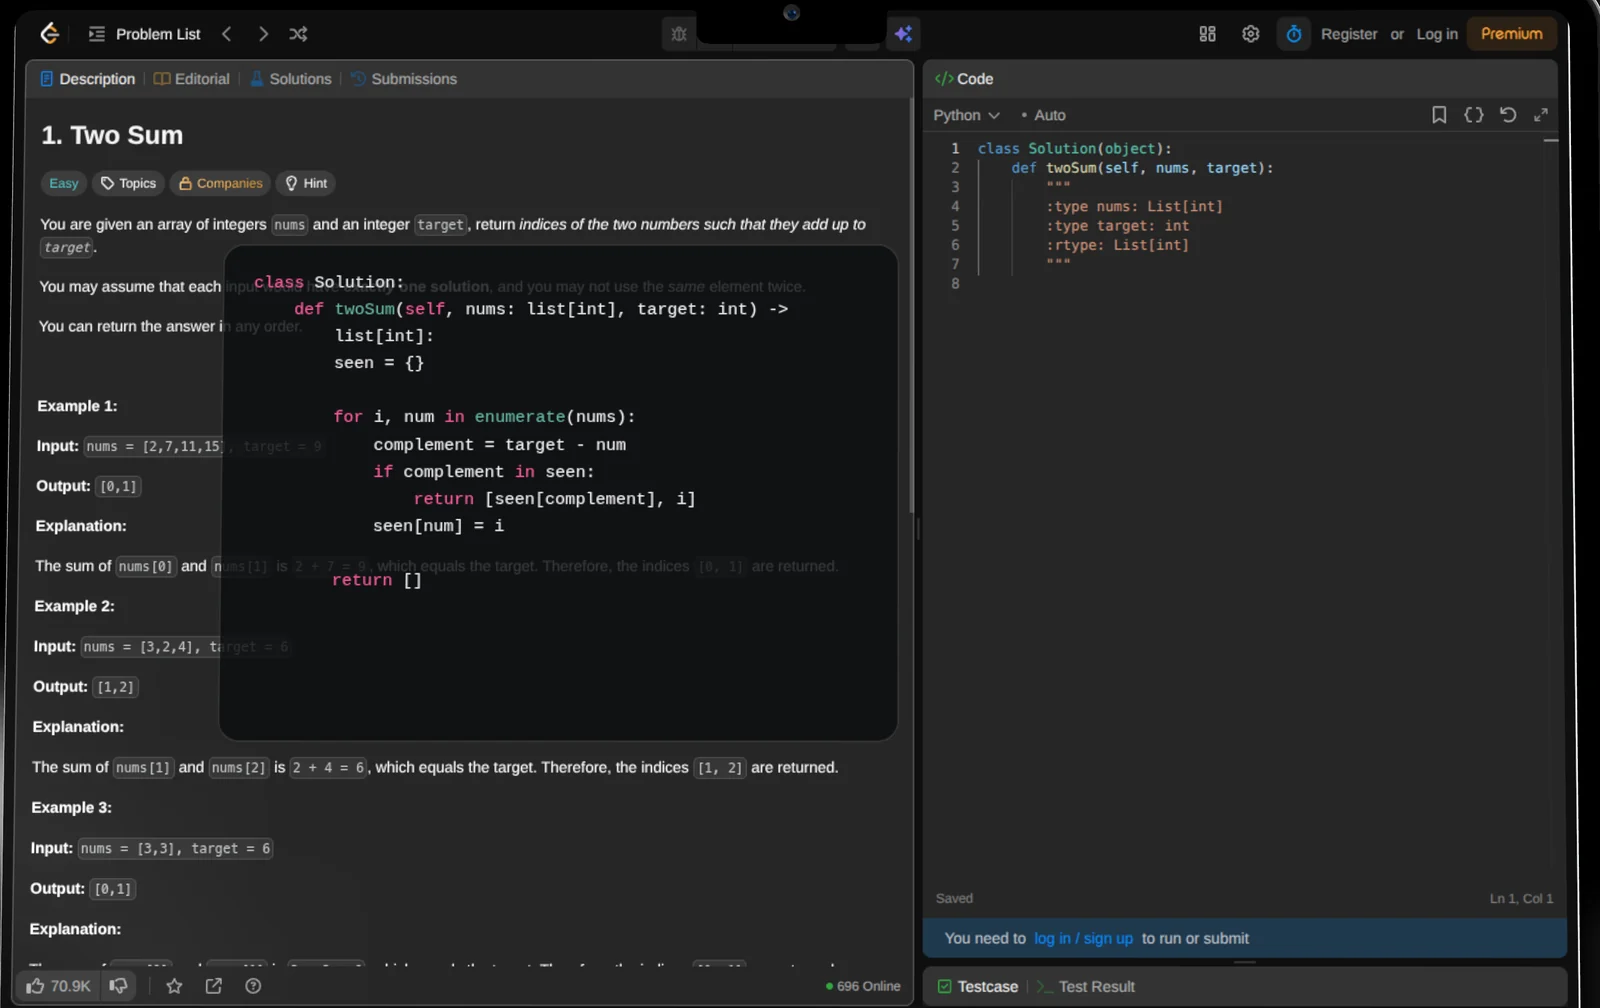Click the description panel scrollbar
The image size is (1600, 1008).
coord(911,305)
